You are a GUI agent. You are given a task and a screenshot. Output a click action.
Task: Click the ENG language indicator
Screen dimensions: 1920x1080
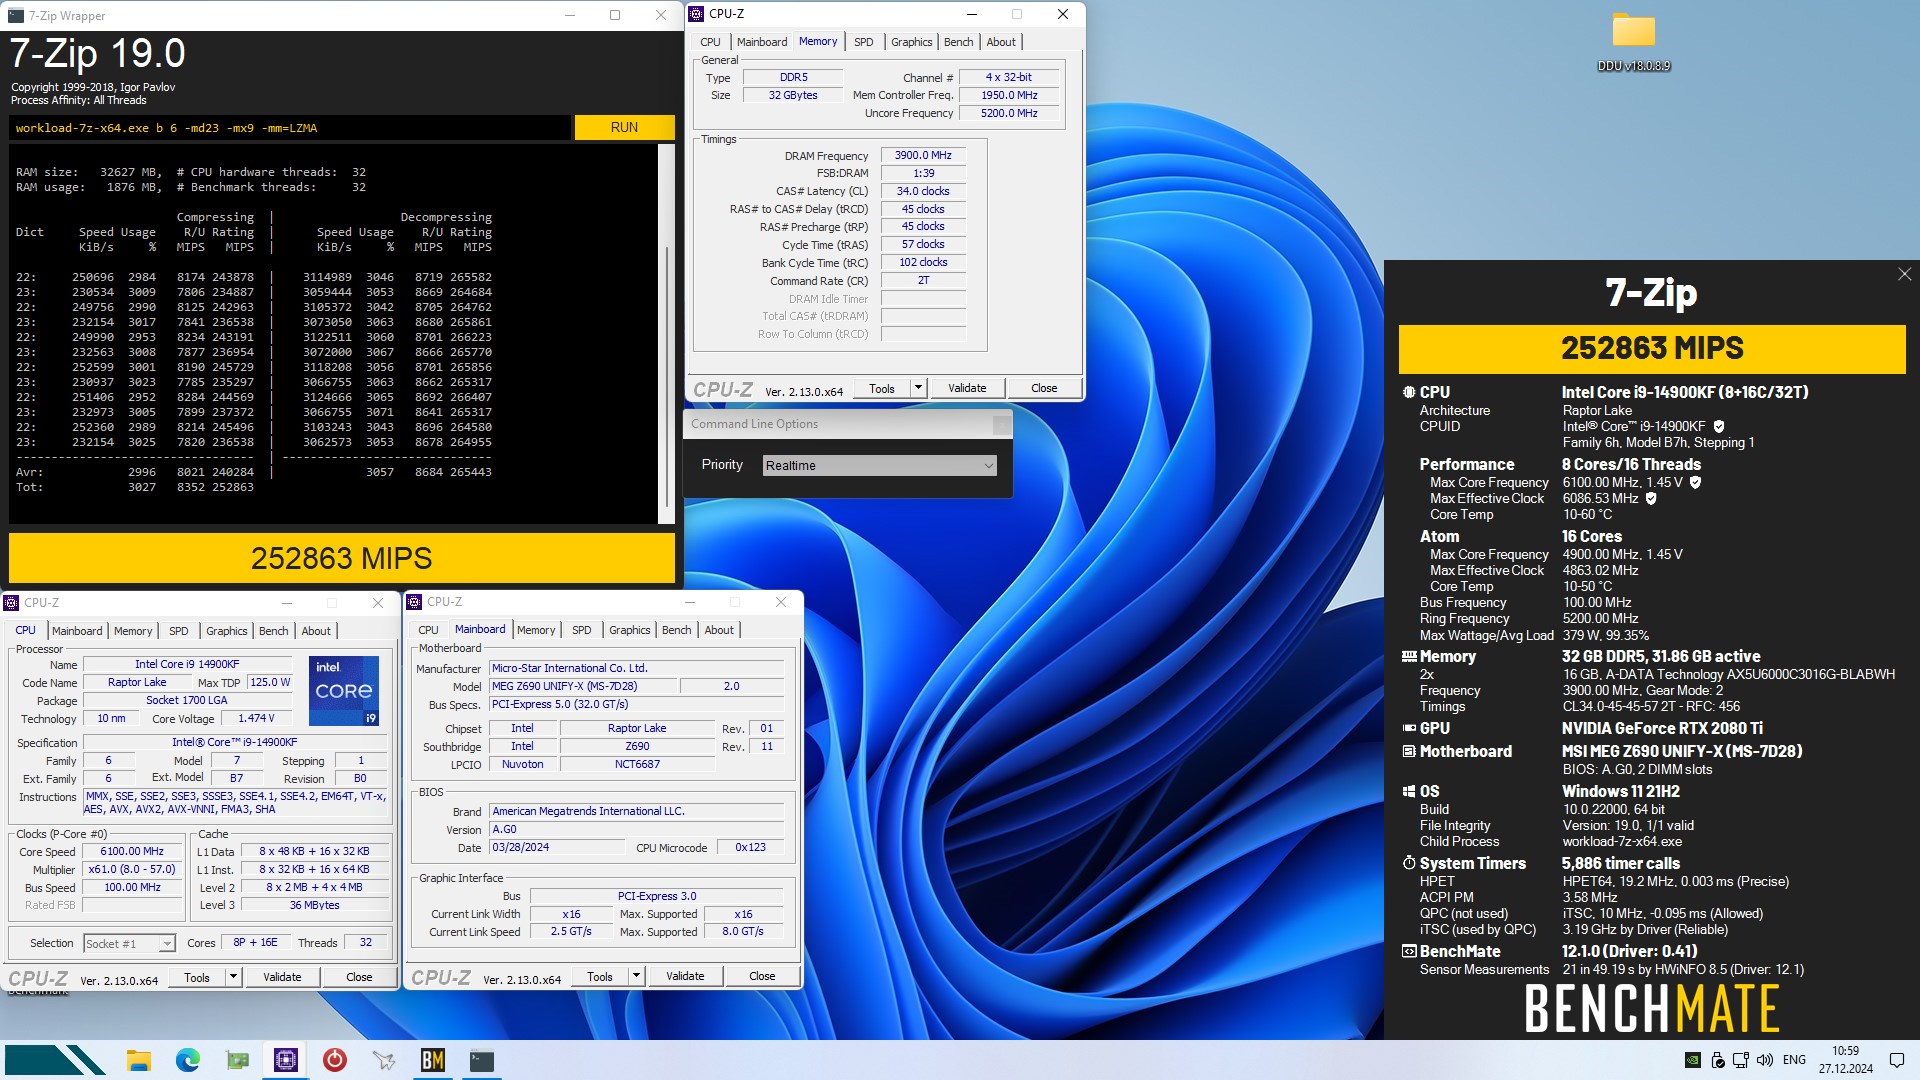click(x=1795, y=1060)
